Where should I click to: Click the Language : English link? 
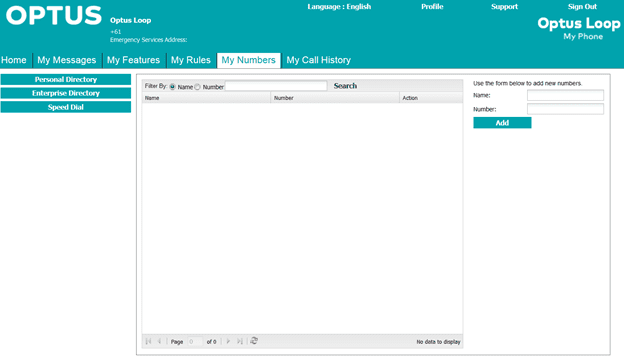click(x=339, y=6)
